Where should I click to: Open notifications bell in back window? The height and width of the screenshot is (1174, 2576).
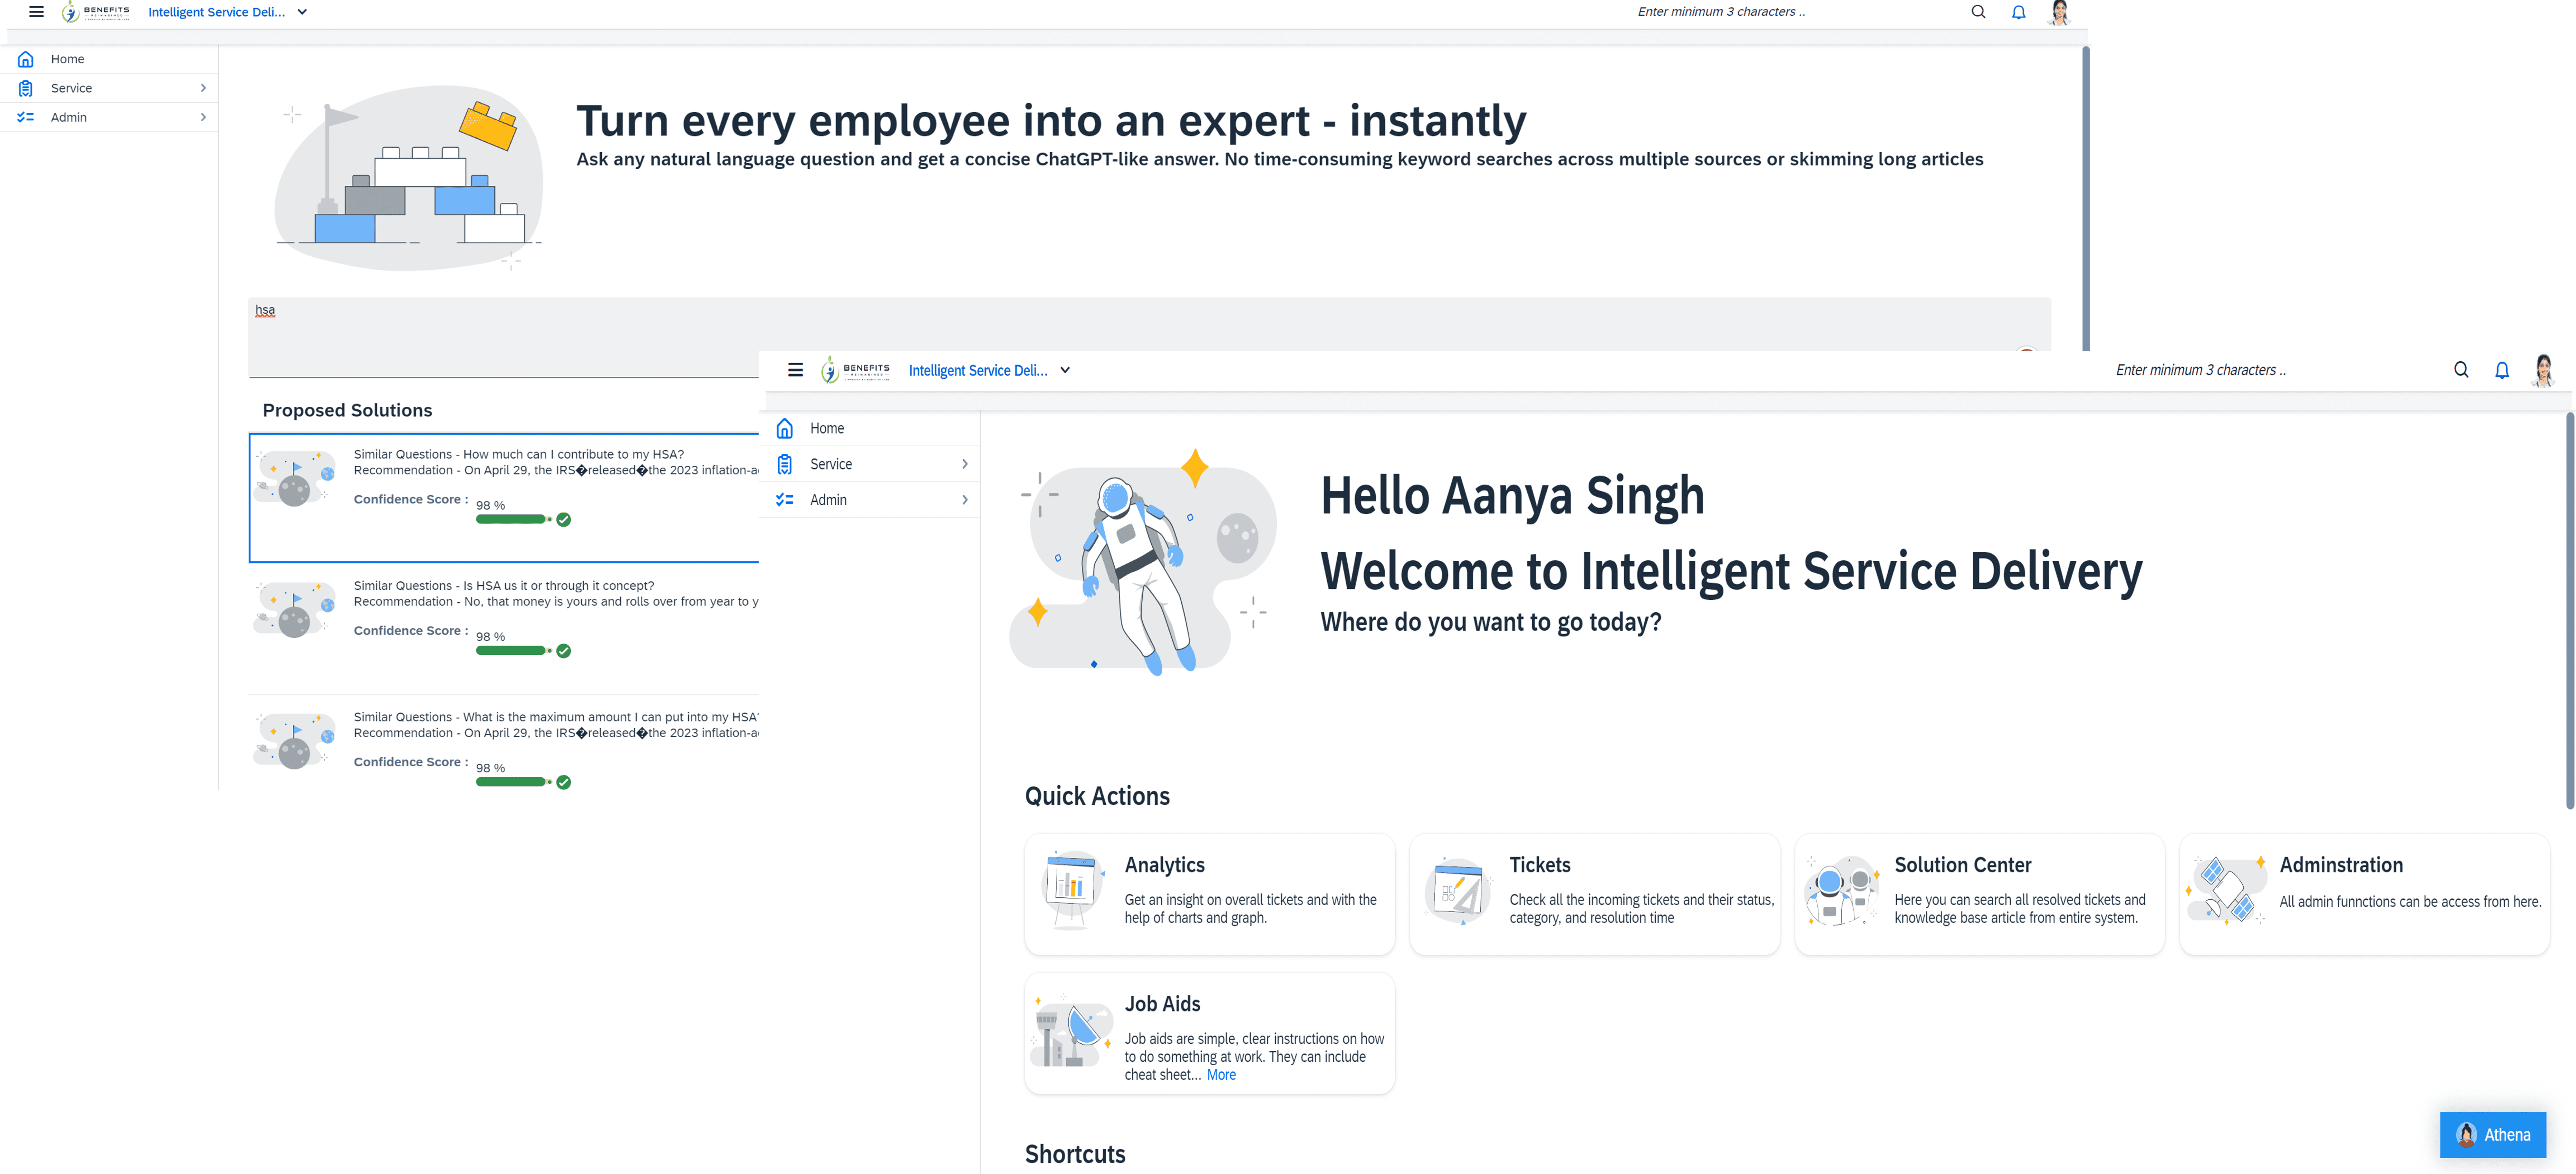coord(2019,12)
